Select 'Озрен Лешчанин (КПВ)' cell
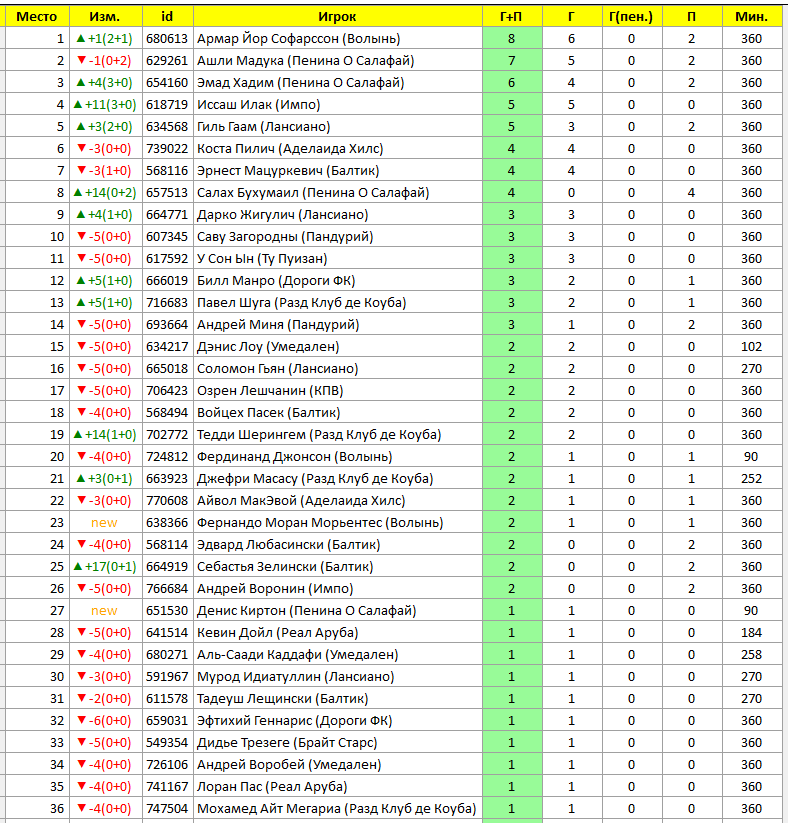The image size is (788, 823). click(x=338, y=391)
